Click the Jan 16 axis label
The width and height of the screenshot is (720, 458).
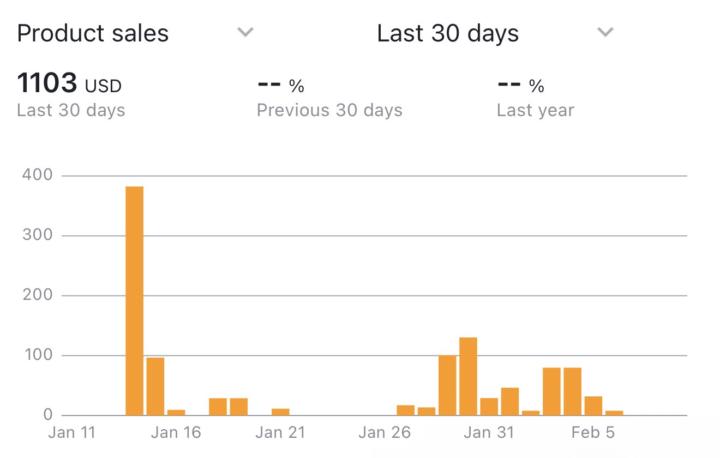177,433
